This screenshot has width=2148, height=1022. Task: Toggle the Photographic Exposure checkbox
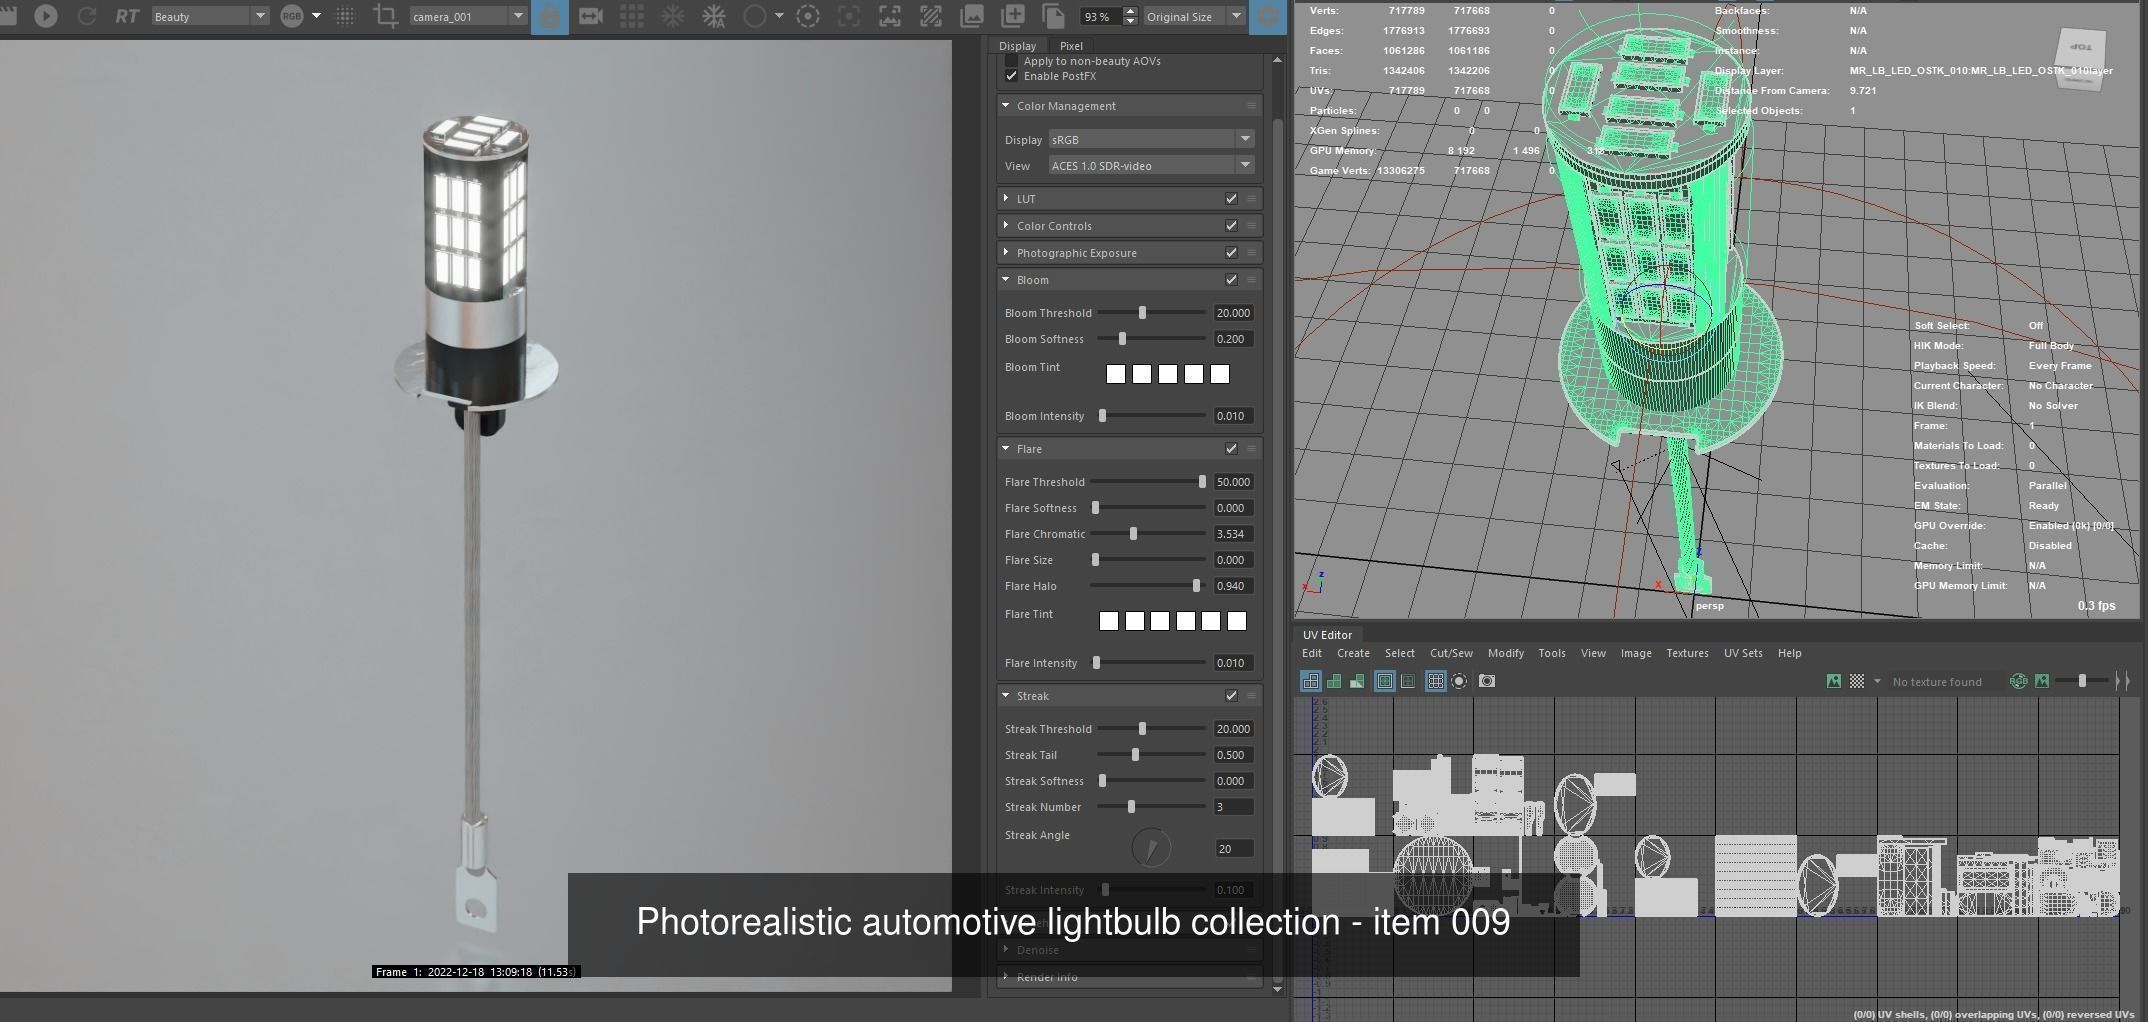click(1231, 253)
